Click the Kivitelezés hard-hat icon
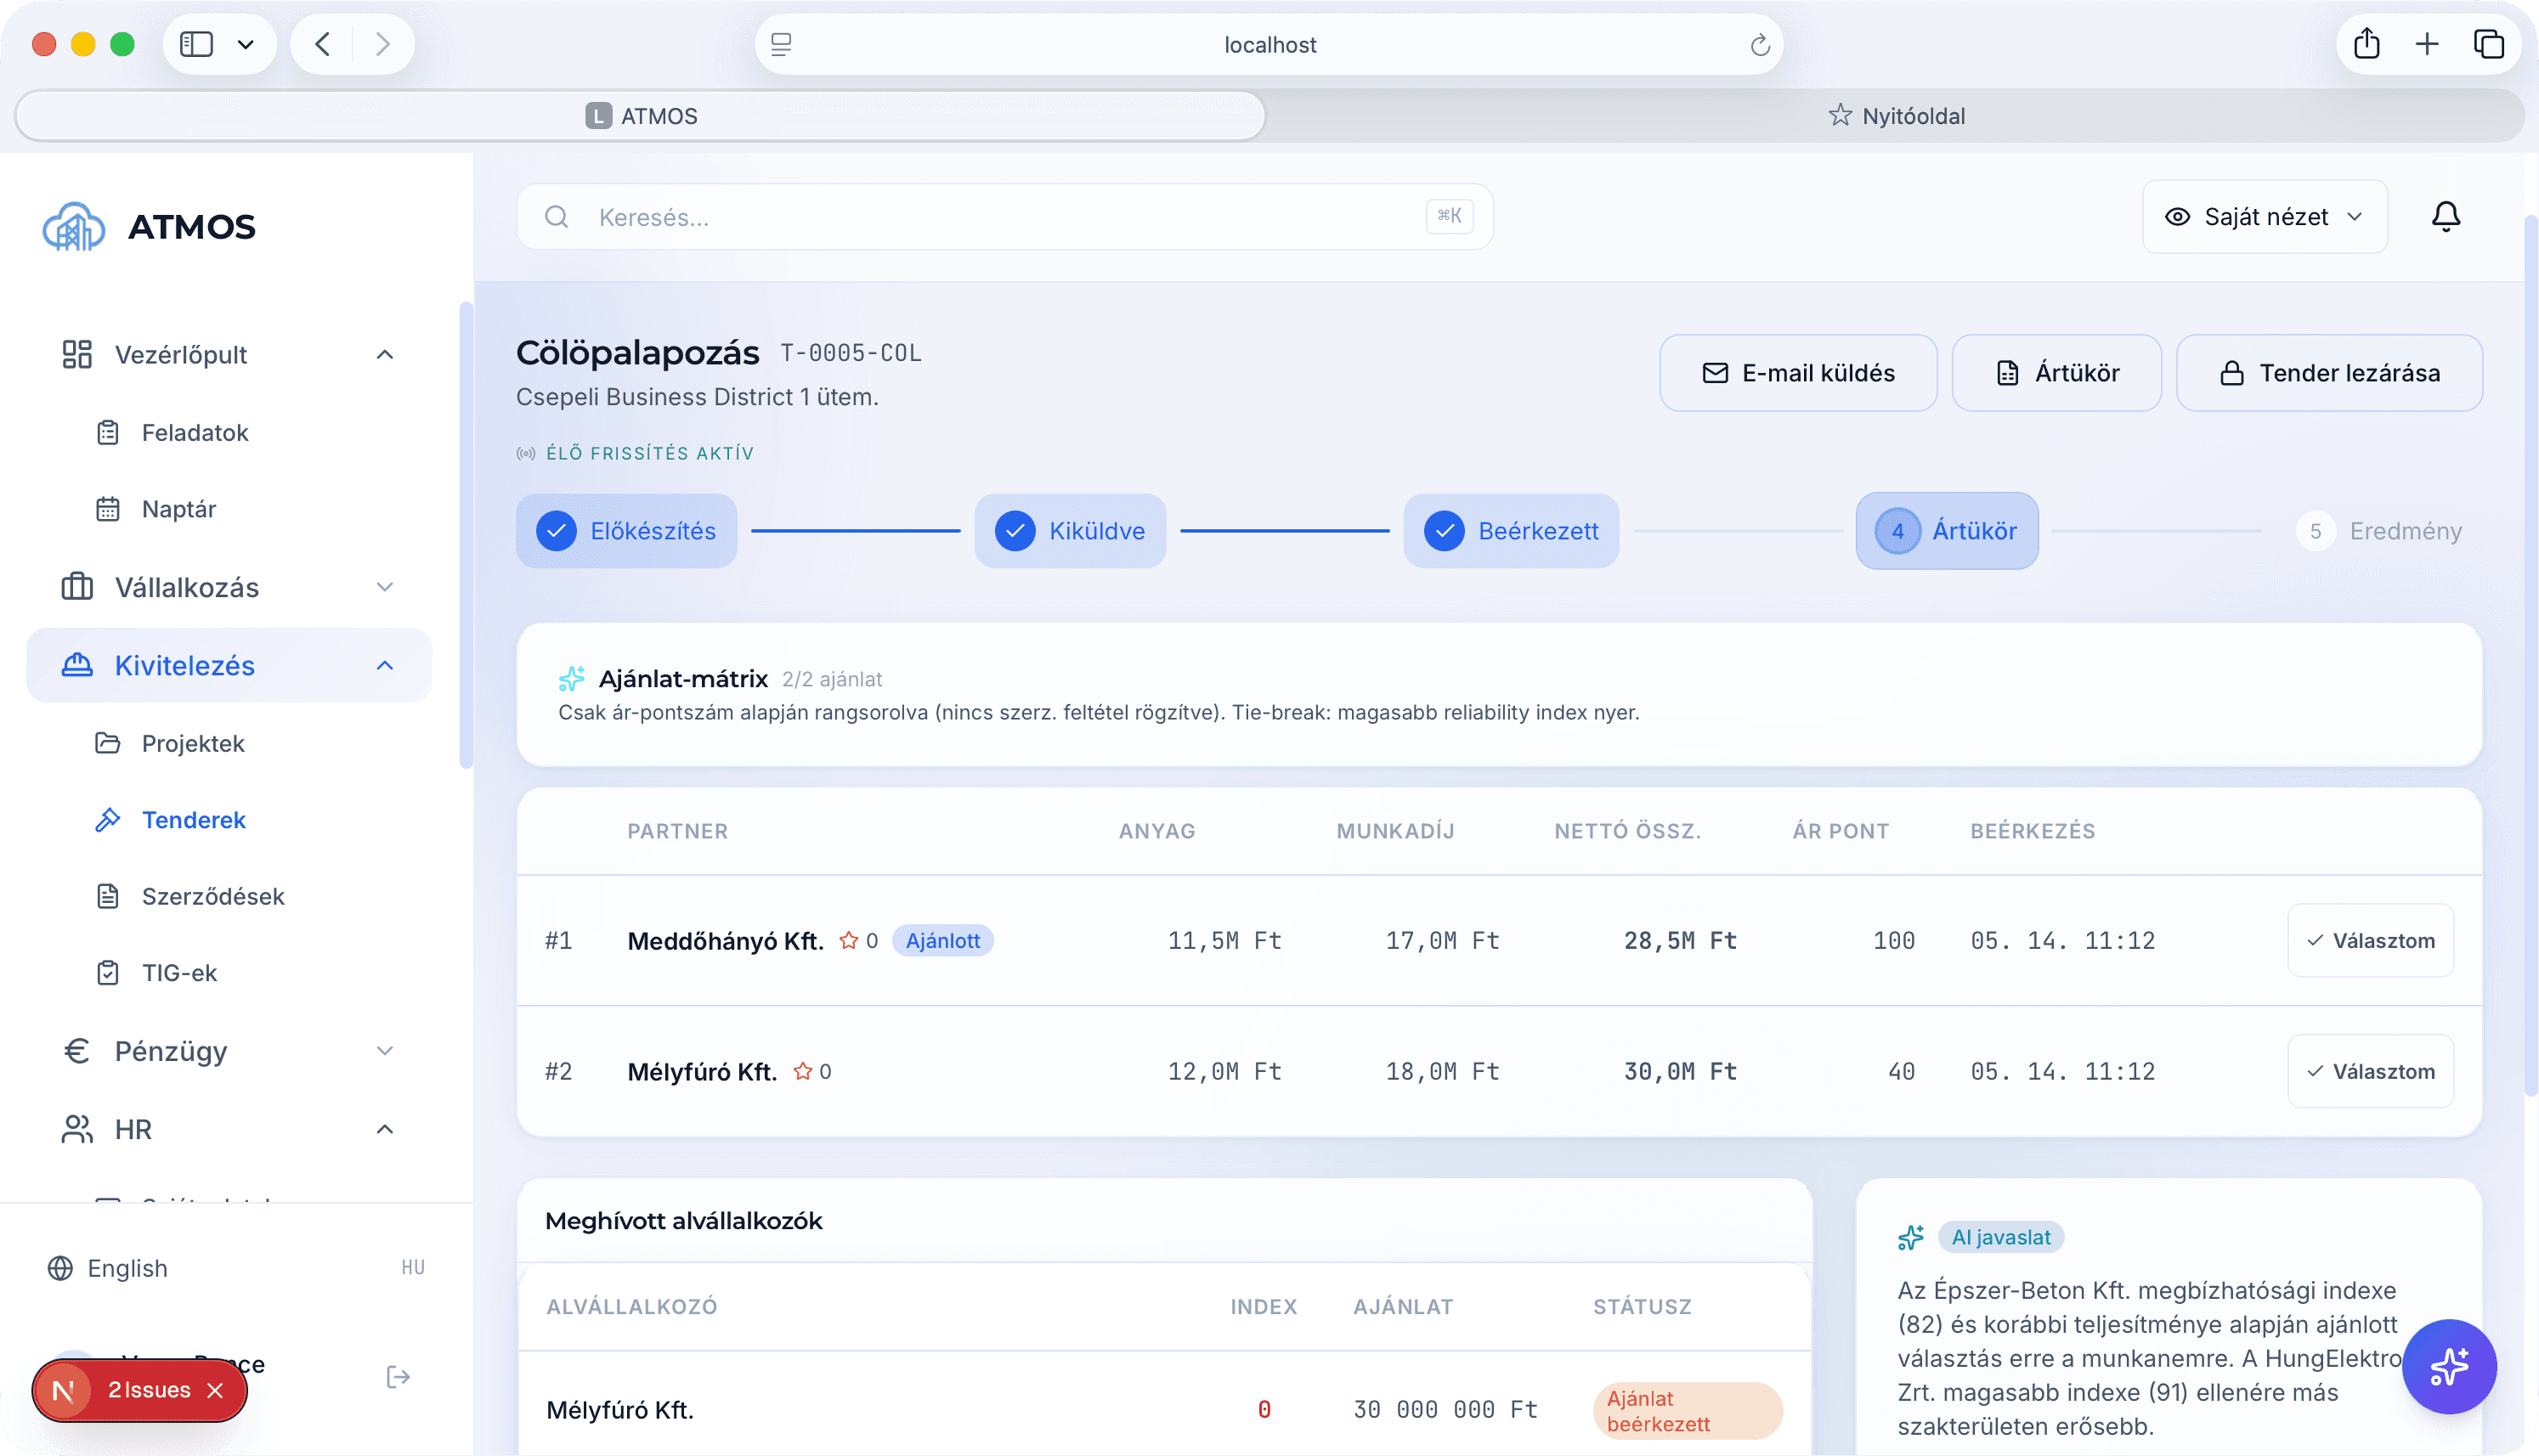The image size is (2539, 1456). tap(77, 665)
